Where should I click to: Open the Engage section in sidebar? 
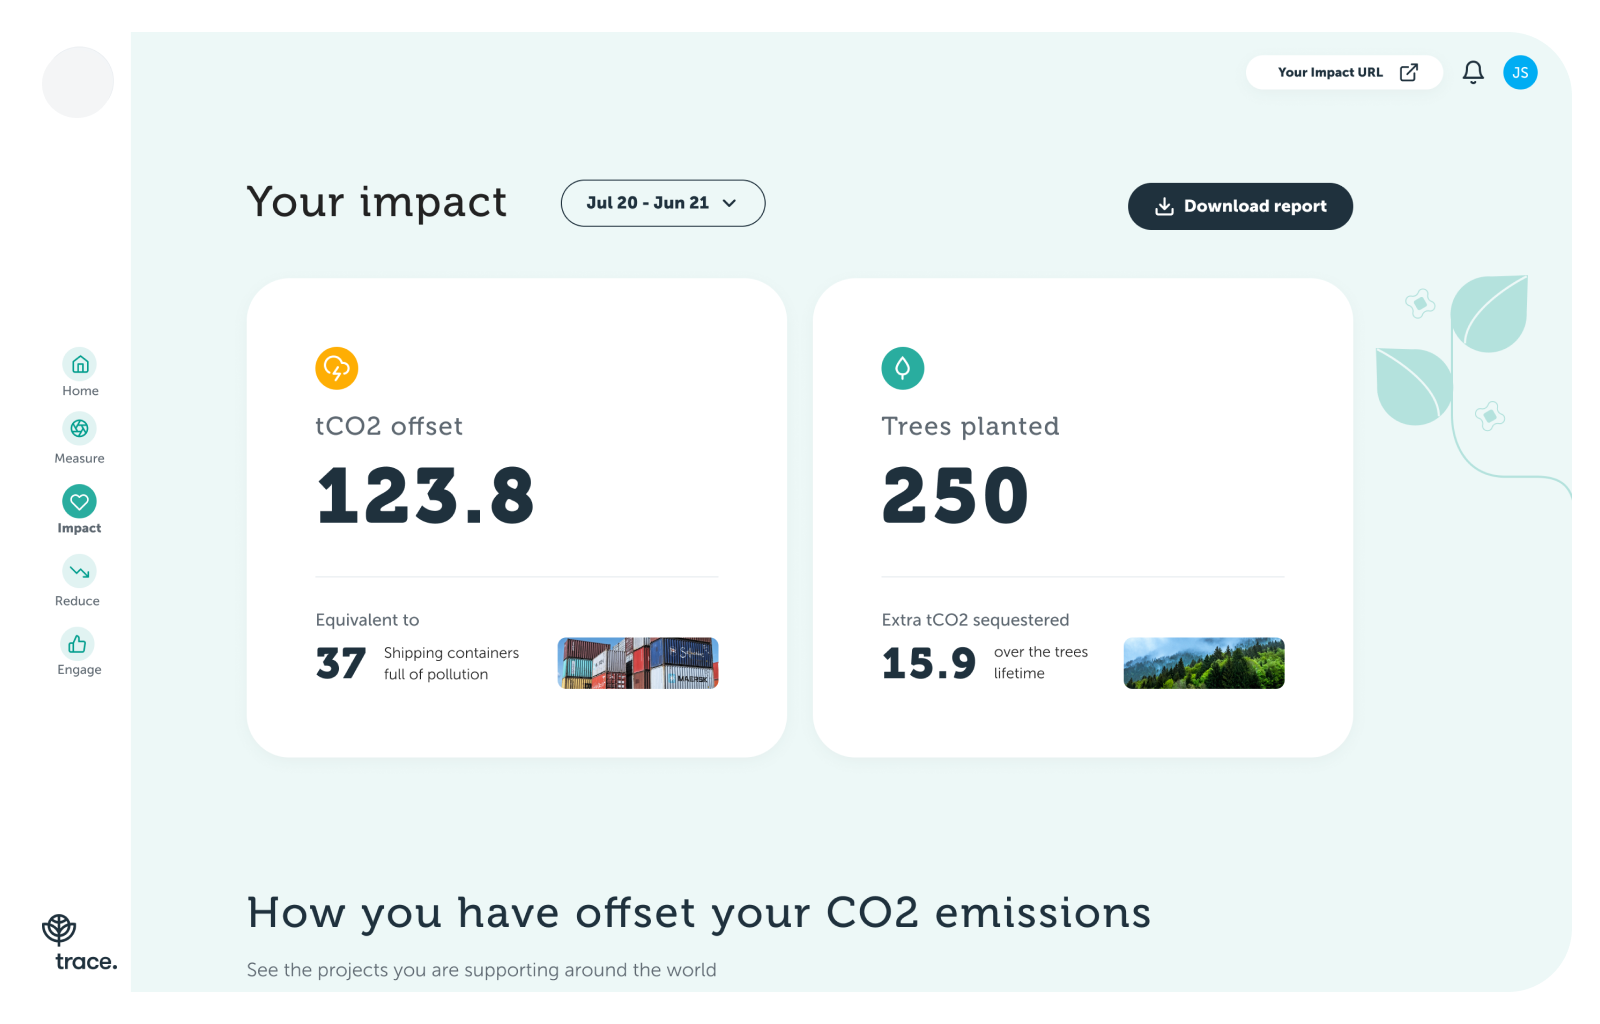point(79,643)
